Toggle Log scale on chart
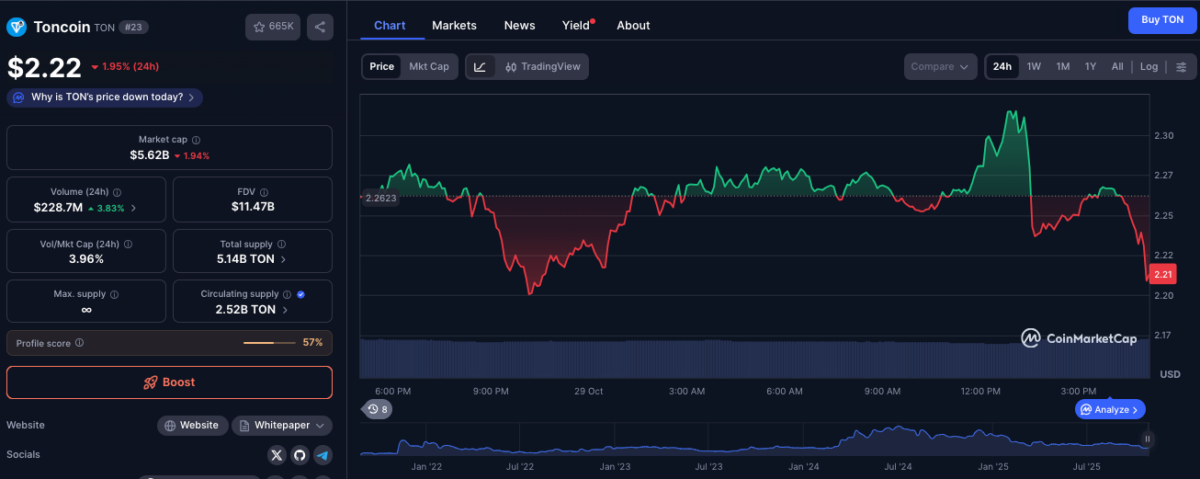This screenshot has width=1200, height=479. [x=1148, y=67]
